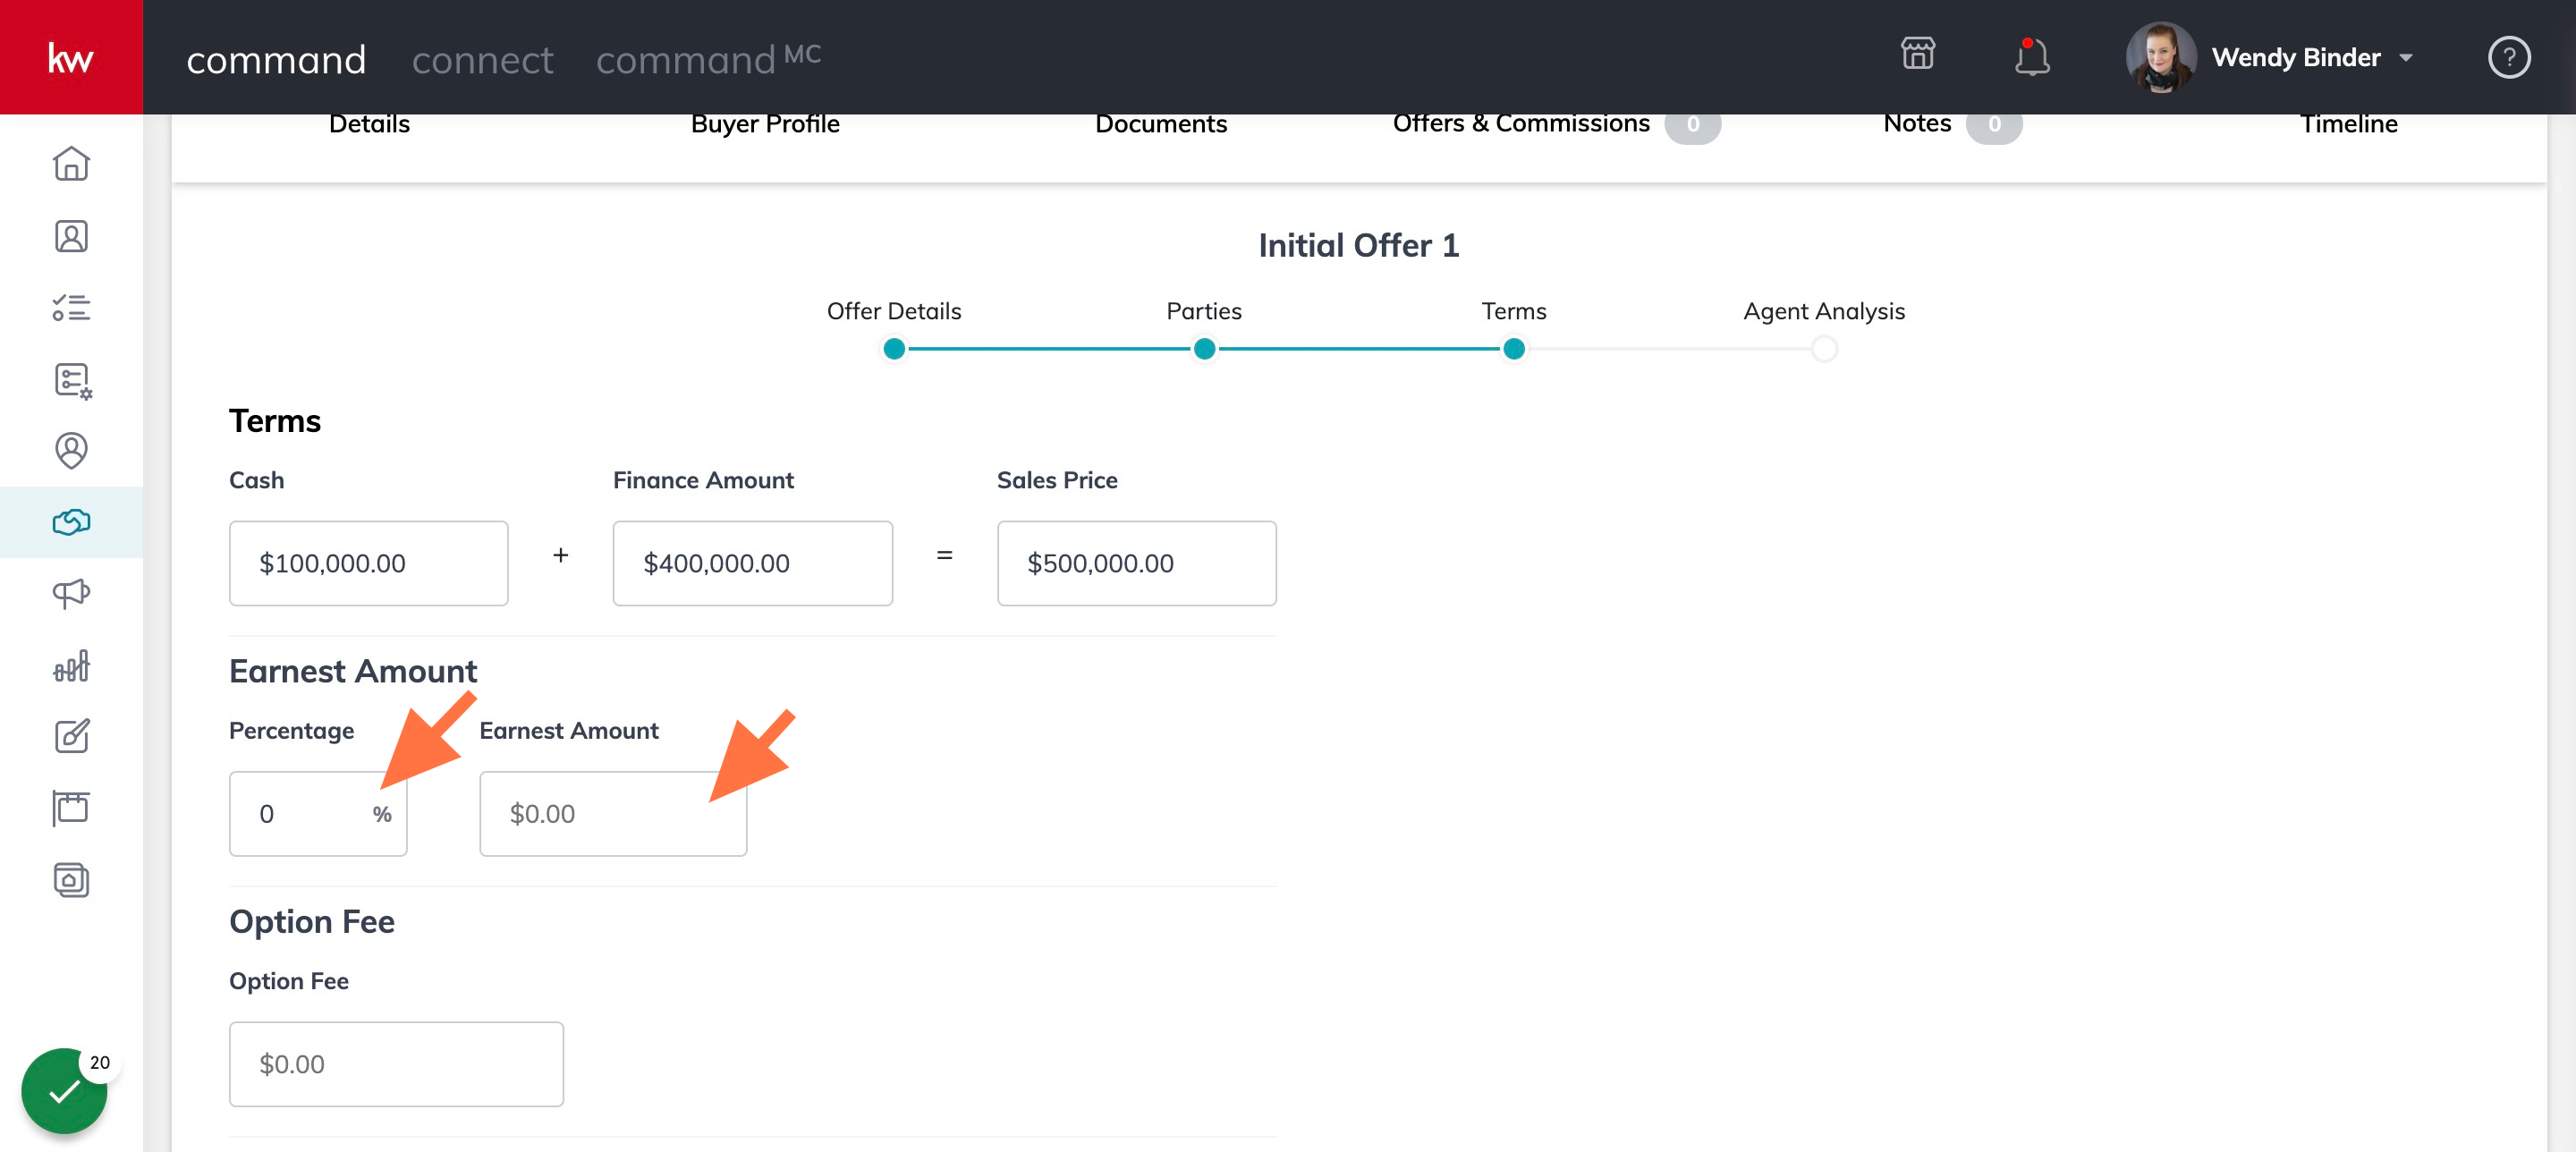Open the SmartPlans sidebar icon
Viewport: 2576px width, 1152px height.
pos(72,380)
